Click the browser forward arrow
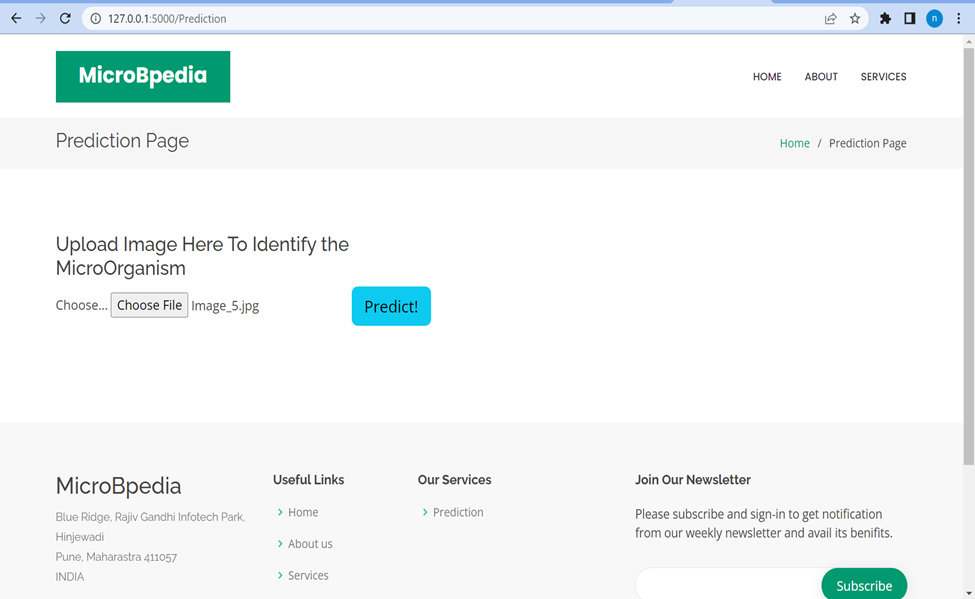The image size is (975, 599). [40, 17]
